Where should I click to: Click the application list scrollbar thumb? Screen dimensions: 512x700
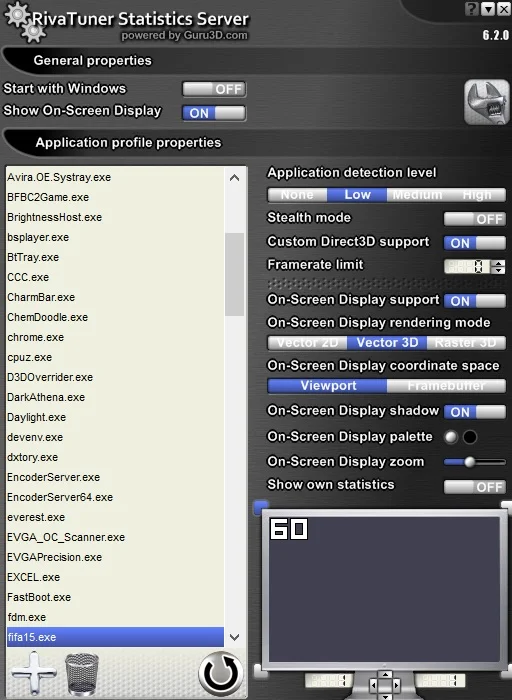[x=234, y=274]
